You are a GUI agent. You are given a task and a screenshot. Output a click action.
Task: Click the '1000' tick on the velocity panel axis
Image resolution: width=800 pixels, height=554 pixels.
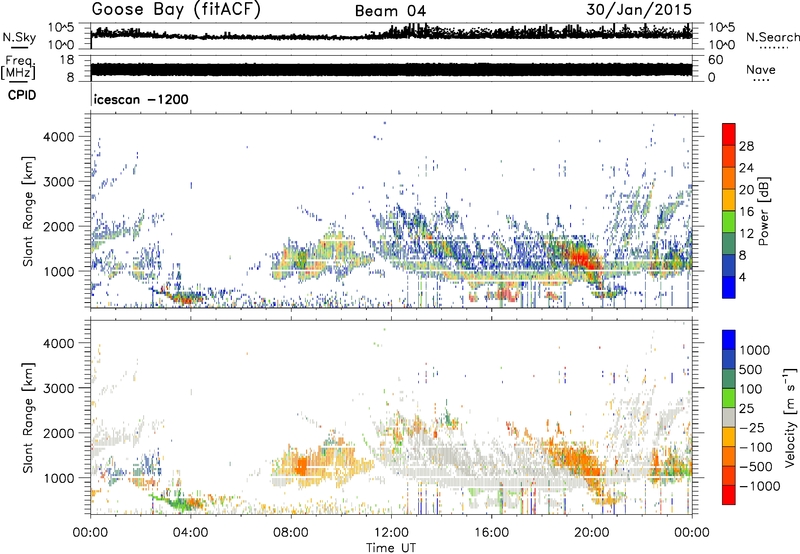[x=59, y=478]
